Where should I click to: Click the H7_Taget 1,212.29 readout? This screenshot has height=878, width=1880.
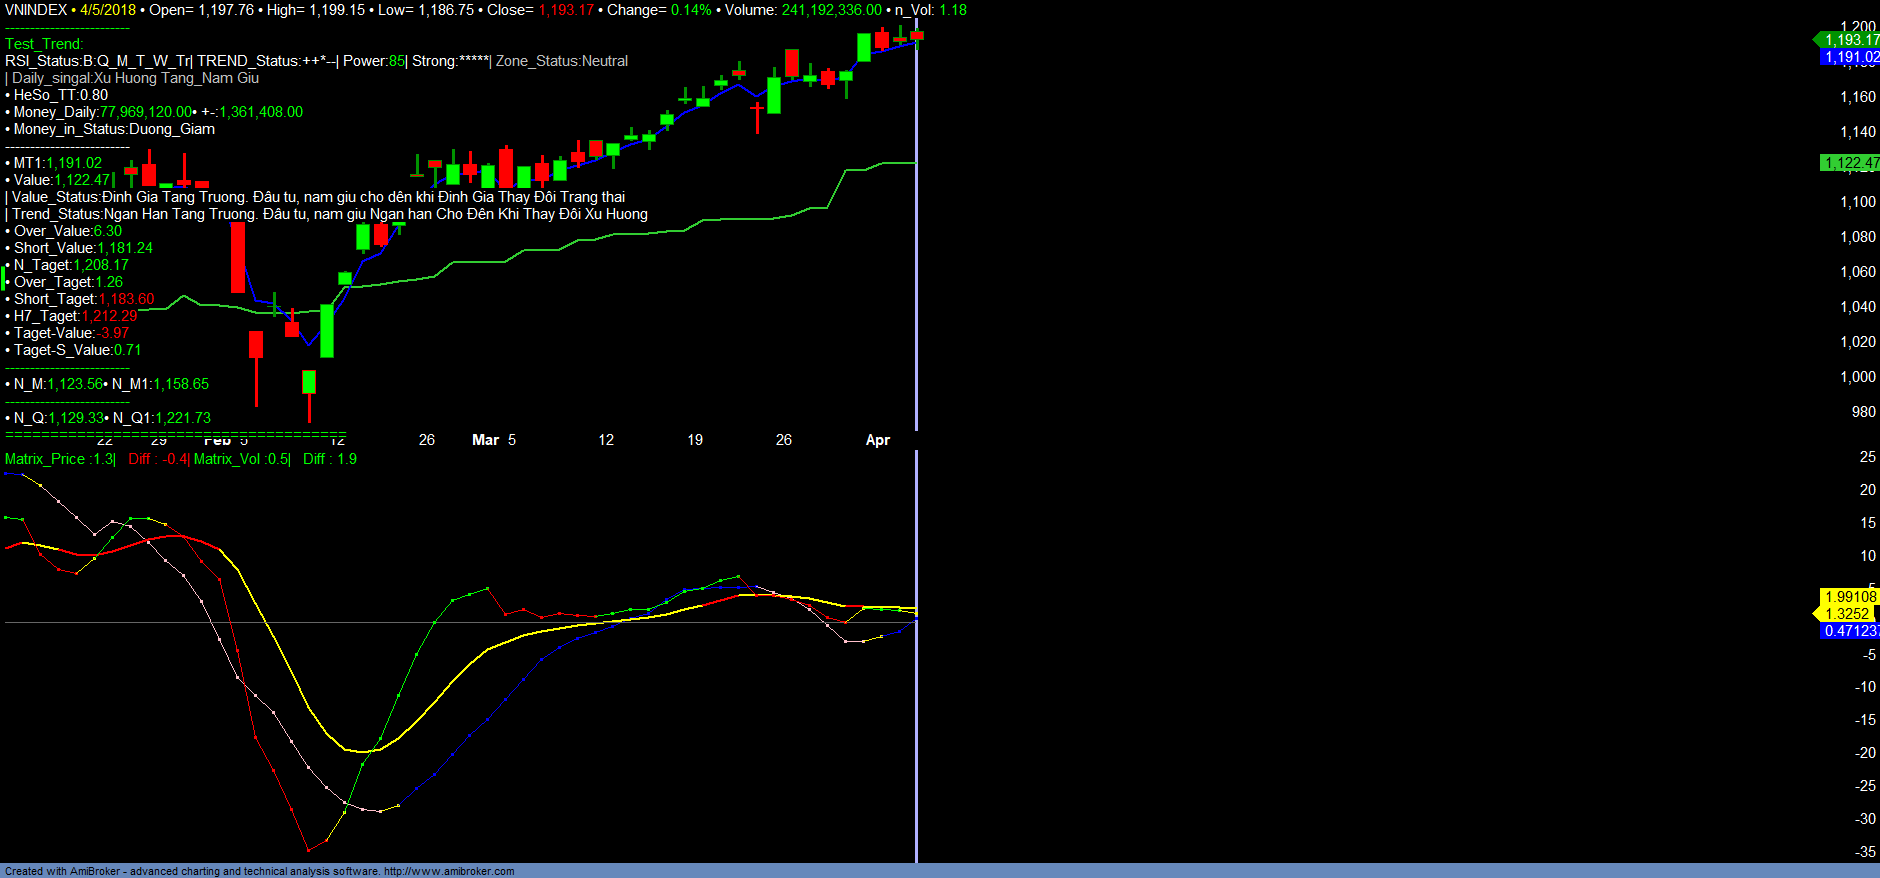[x=109, y=316]
